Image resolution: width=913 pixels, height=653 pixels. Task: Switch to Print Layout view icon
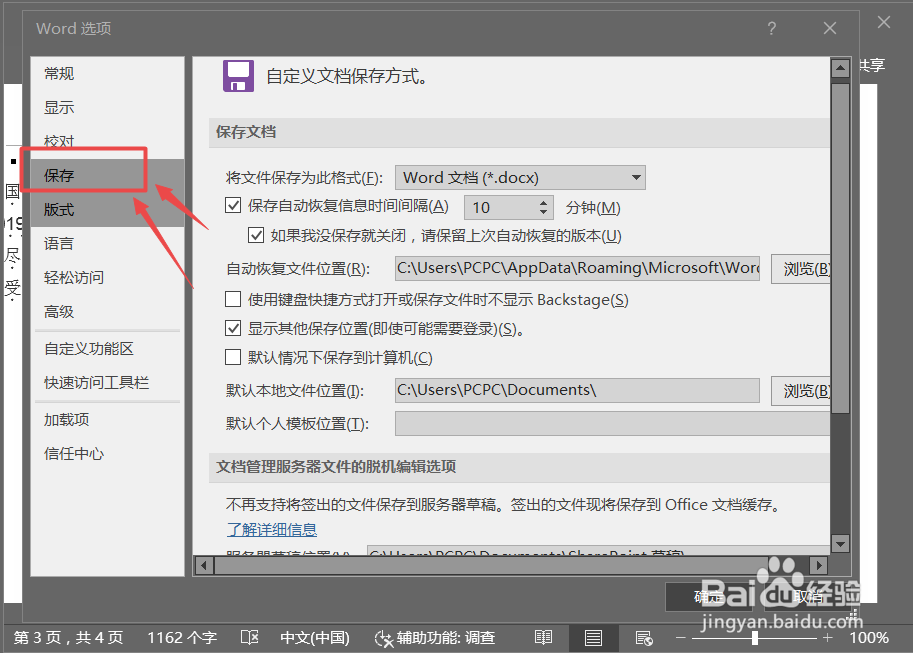pos(593,638)
